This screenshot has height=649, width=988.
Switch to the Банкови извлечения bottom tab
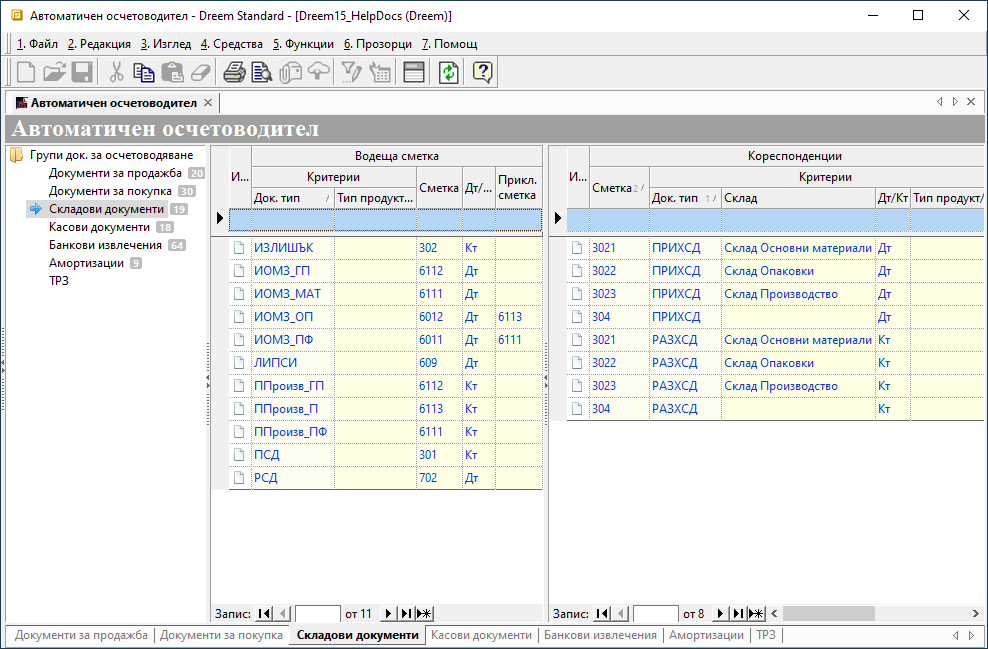click(x=601, y=635)
